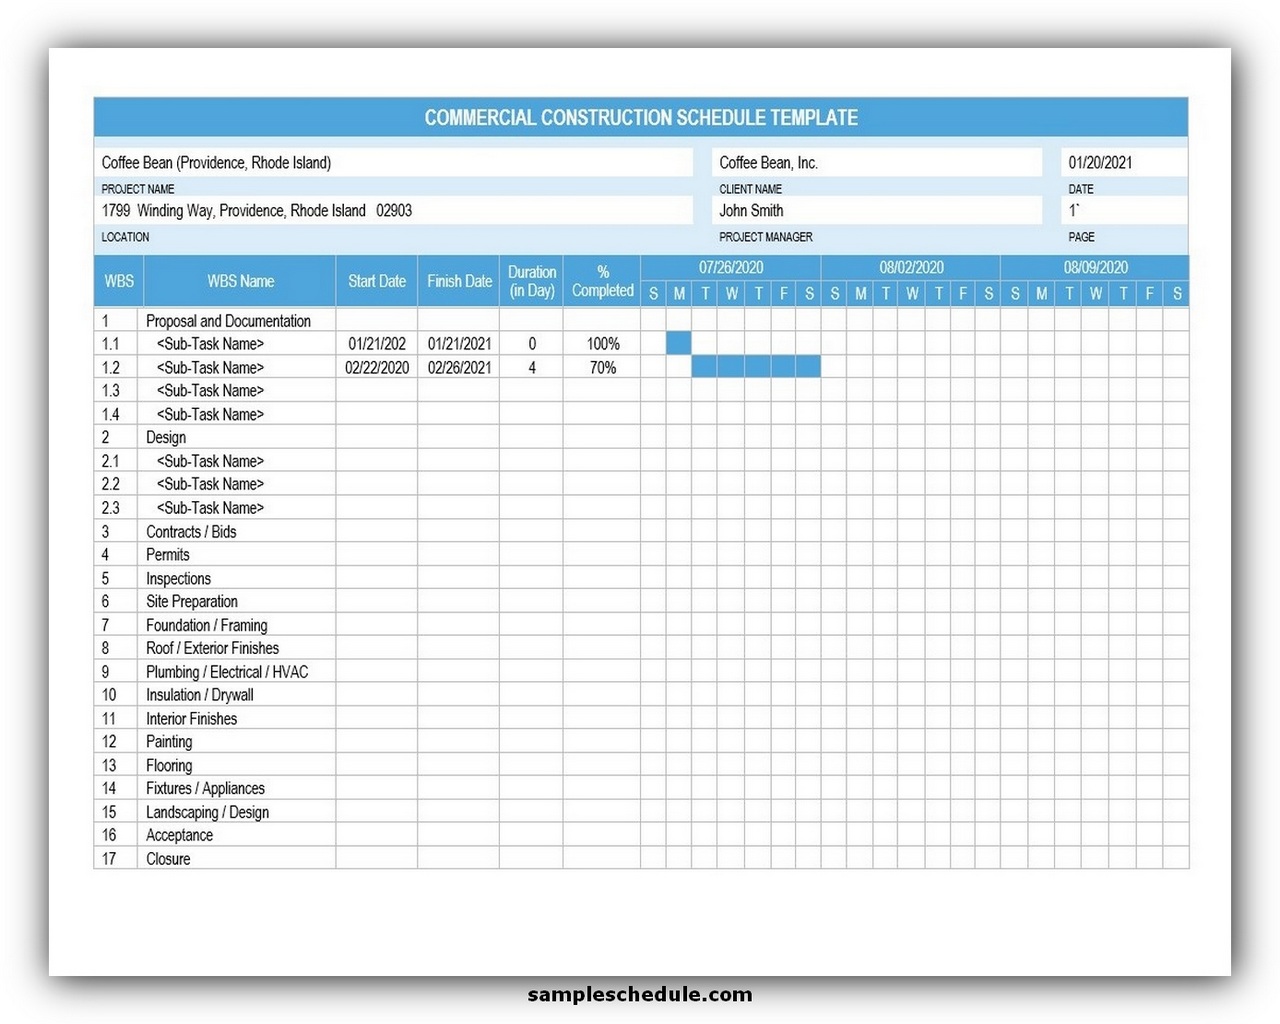1280x1024 pixels.
Task: Select the Finish Date column header
Action: click(x=458, y=281)
